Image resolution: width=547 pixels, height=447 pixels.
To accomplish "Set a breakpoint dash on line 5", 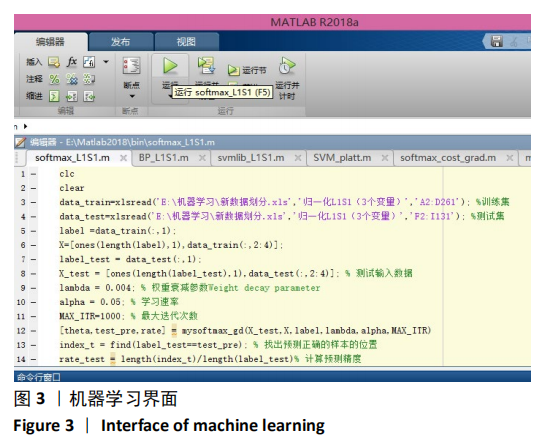I will click(x=33, y=231).
